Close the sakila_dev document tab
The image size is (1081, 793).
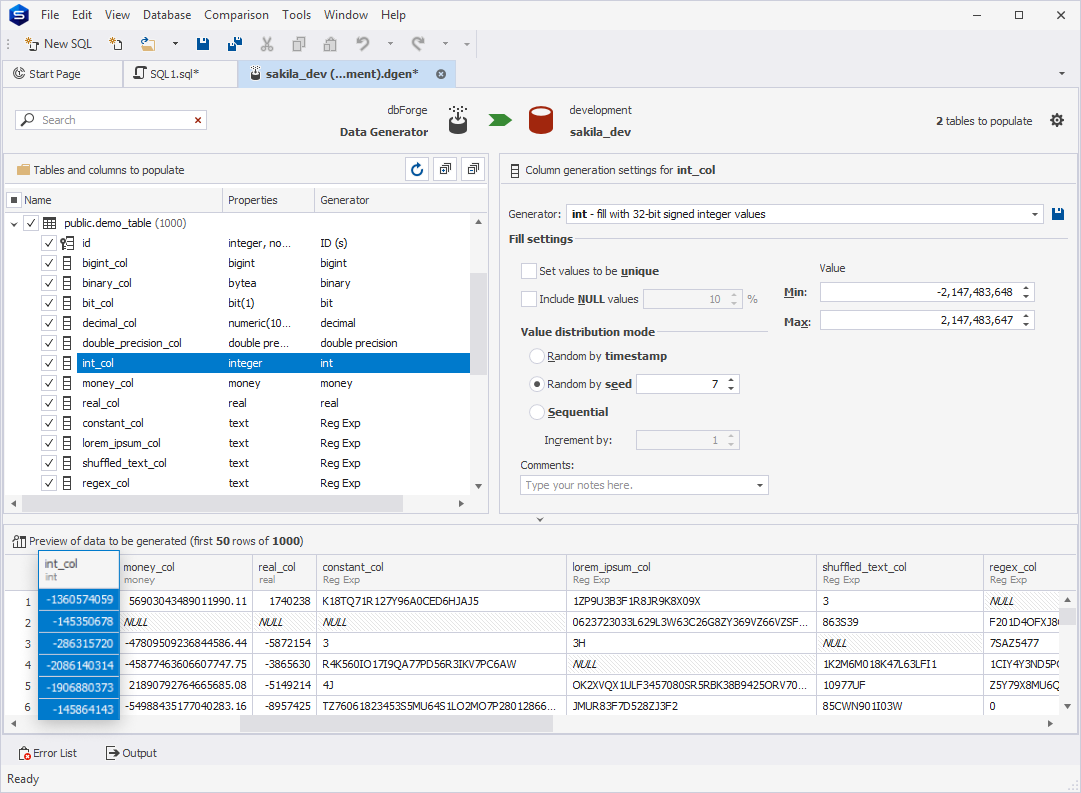point(441,74)
